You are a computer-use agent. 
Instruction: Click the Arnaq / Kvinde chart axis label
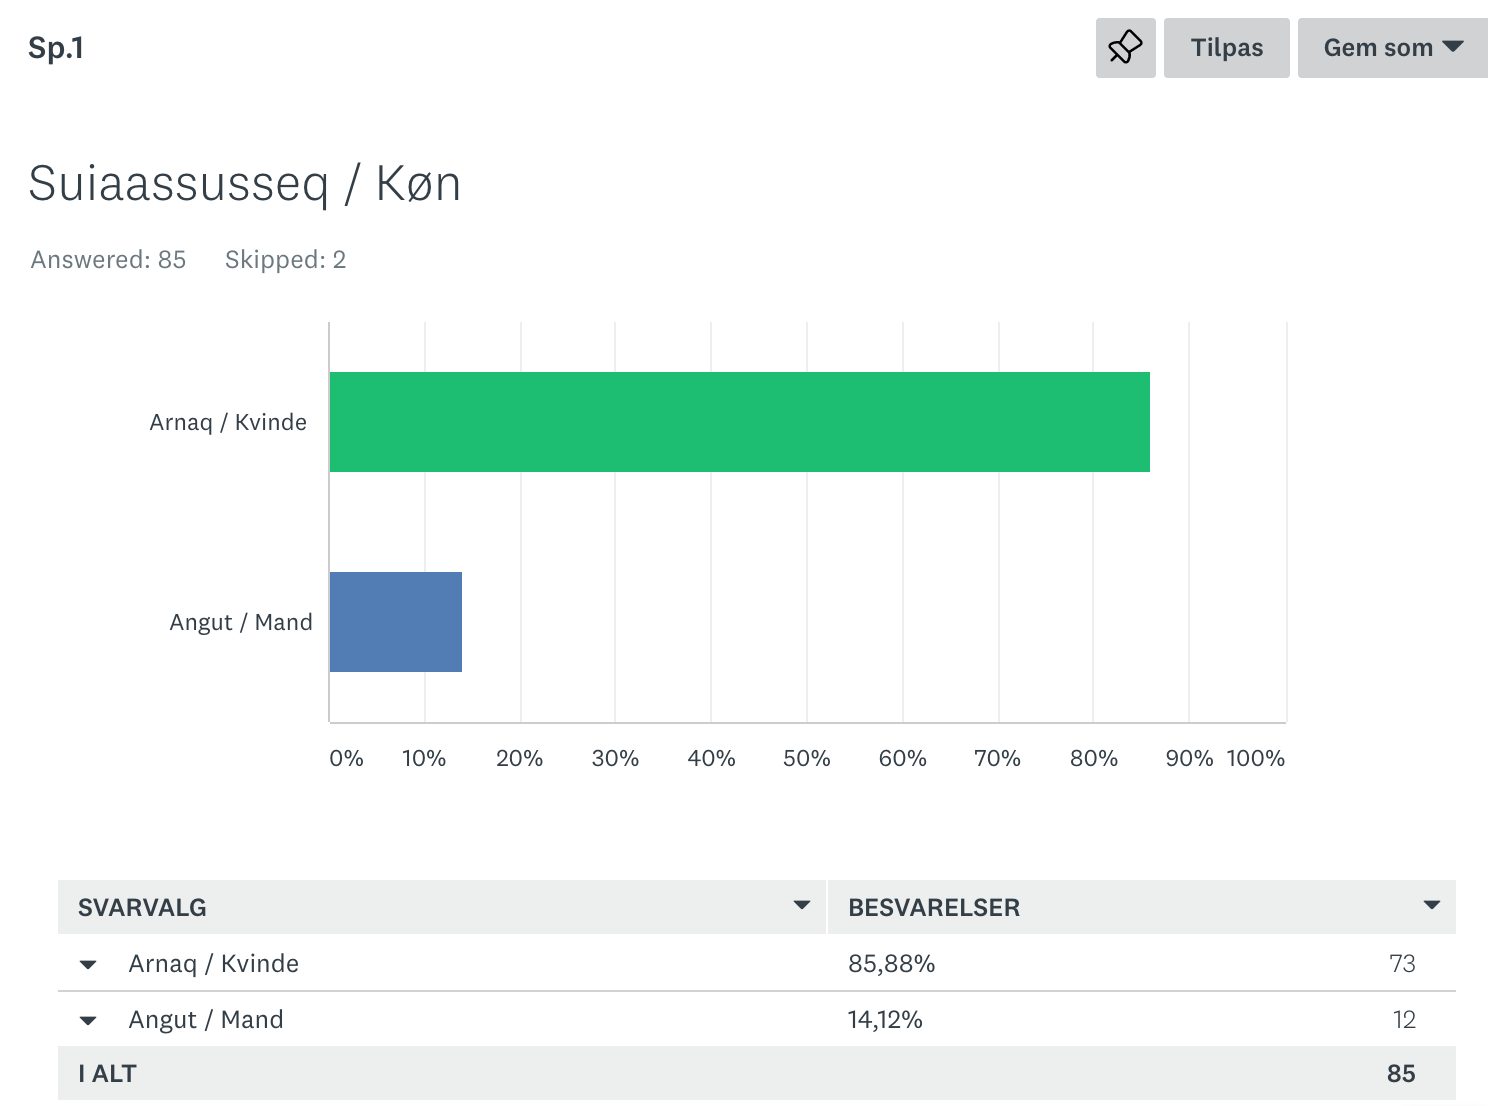click(228, 422)
